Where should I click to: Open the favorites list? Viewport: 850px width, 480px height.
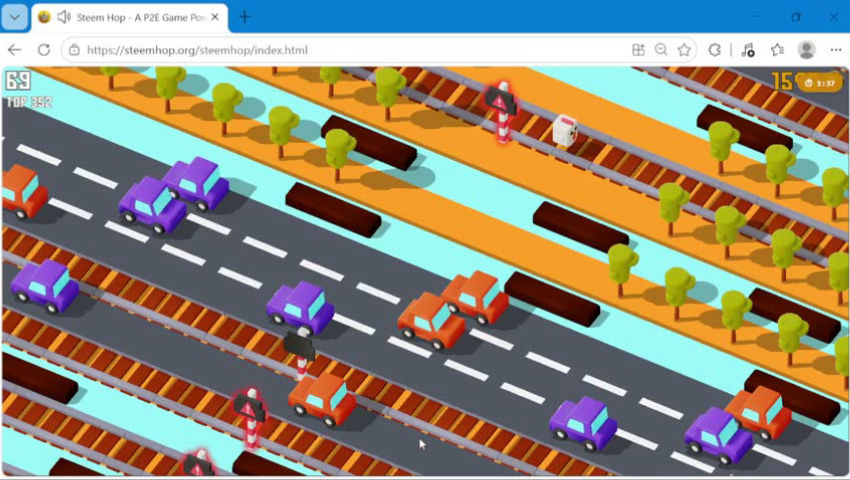coord(777,50)
